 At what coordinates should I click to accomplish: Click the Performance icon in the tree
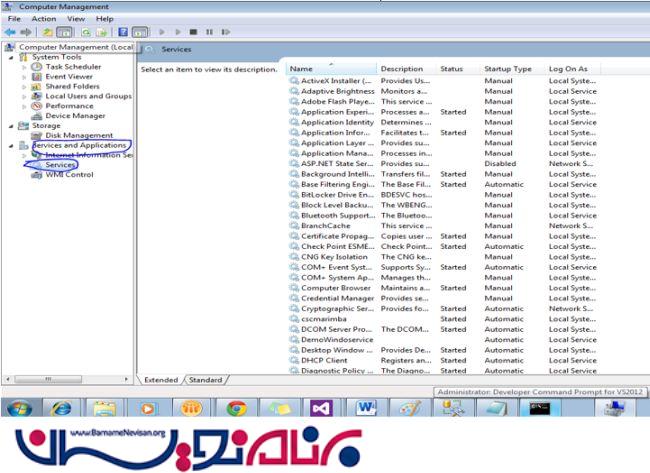pyautogui.click(x=37, y=105)
